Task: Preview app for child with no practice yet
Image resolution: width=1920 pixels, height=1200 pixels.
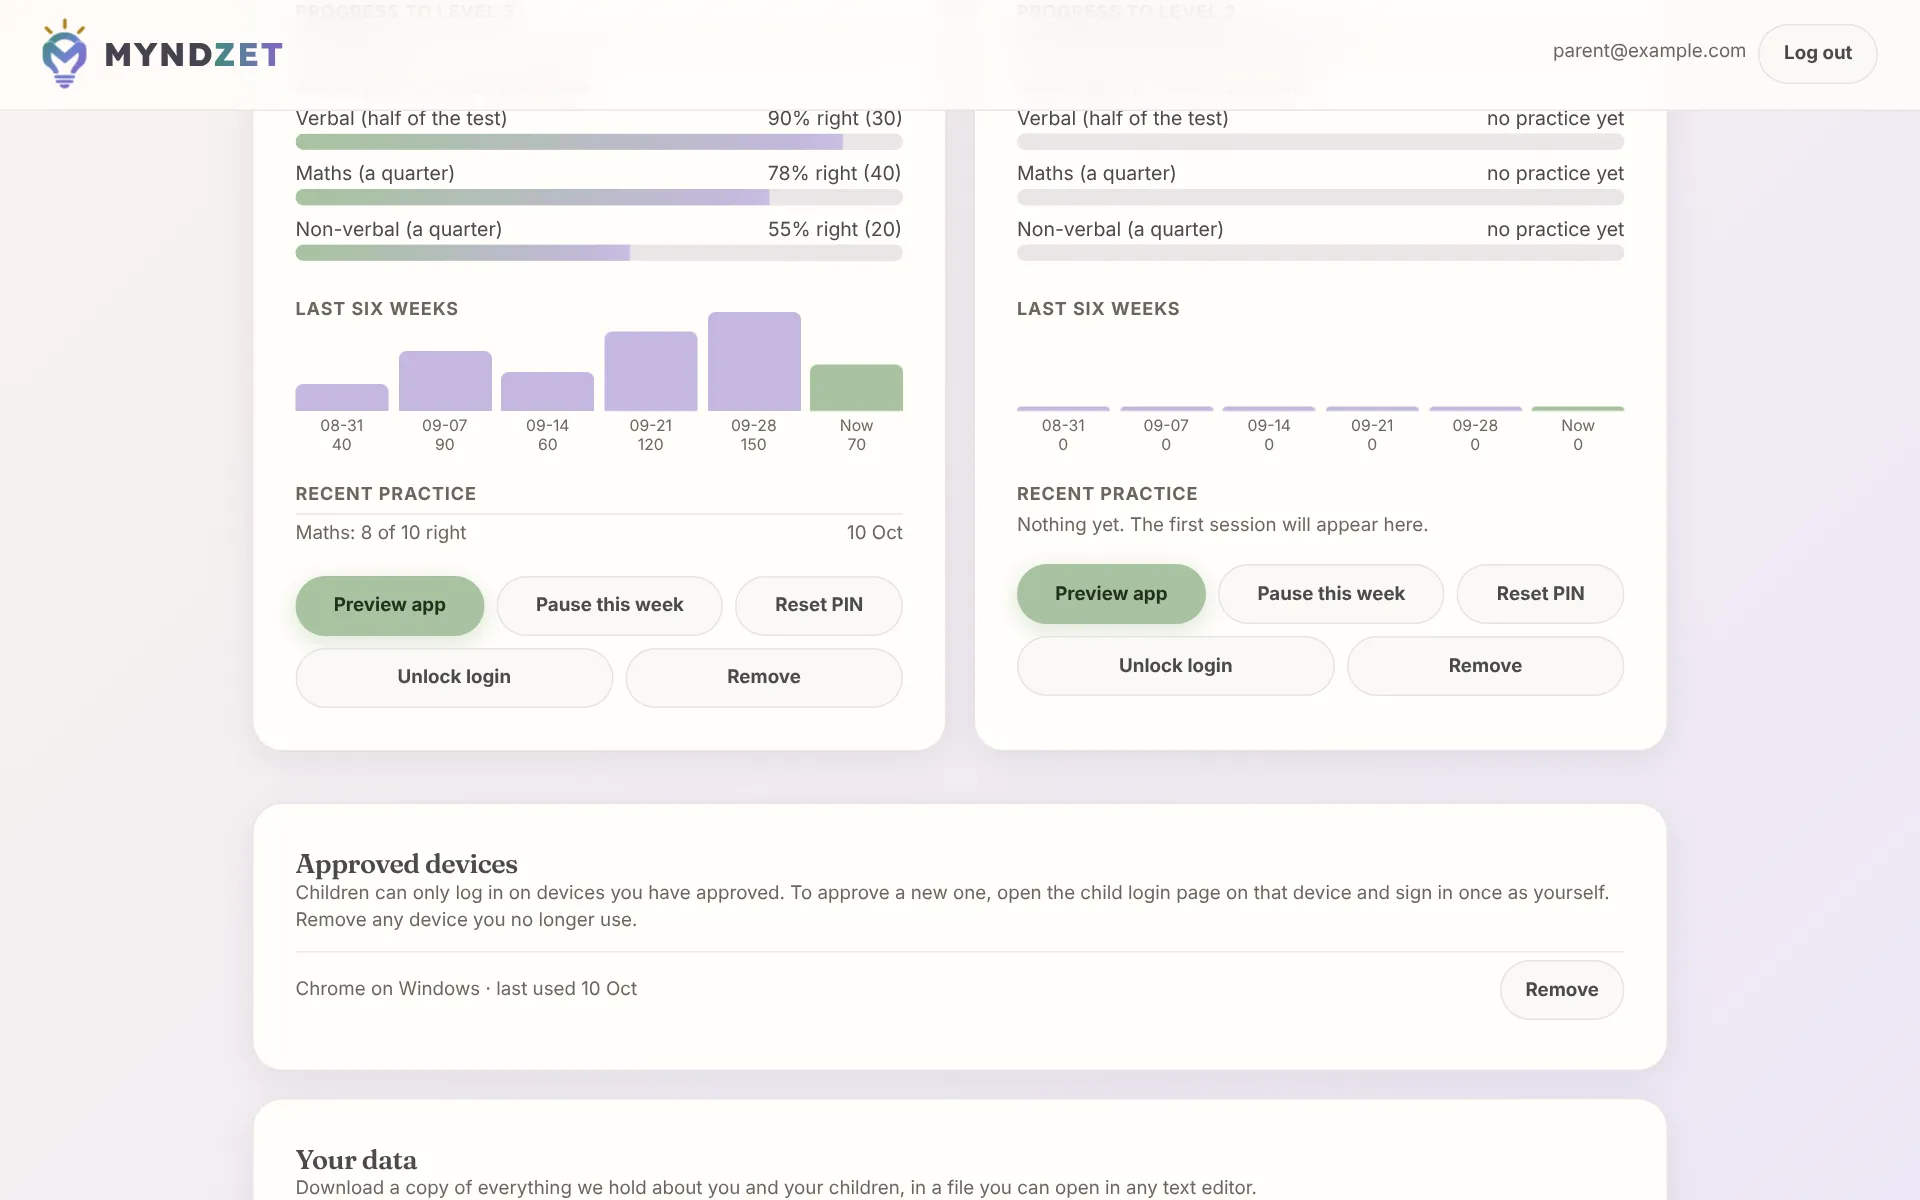Action: (x=1111, y=594)
